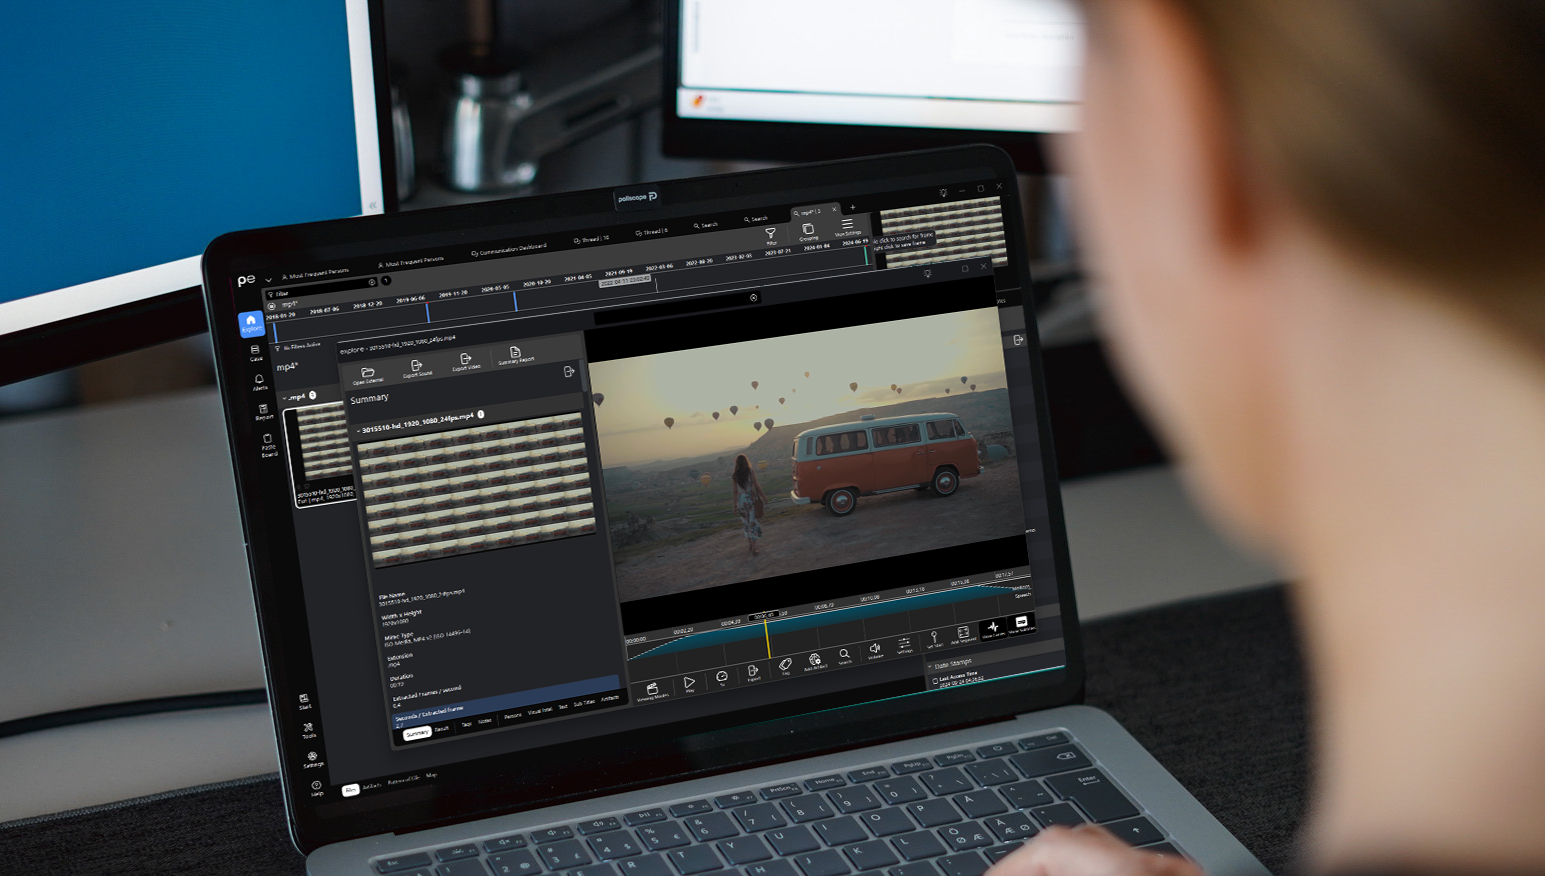Switch to the Communication Dashboard tab
This screenshot has width=1545, height=876.
click(508, 249)
